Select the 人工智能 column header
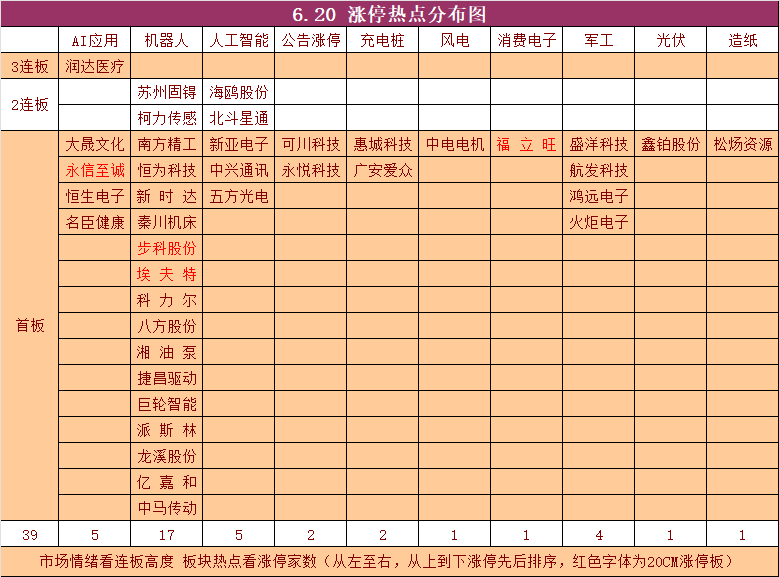Screen dimensions: 779x577 [238, 40]
